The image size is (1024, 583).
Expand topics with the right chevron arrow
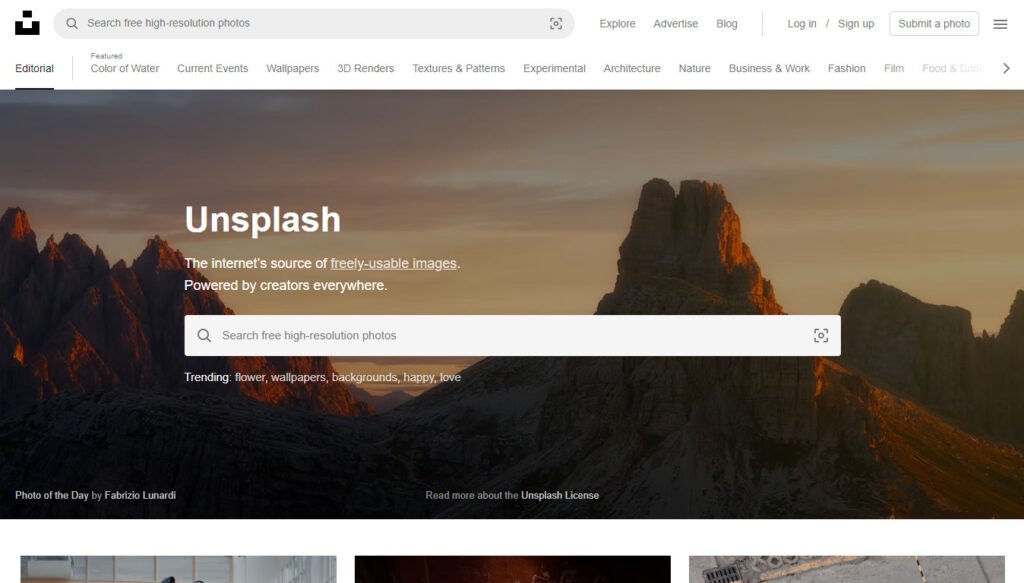(1006, 68)
